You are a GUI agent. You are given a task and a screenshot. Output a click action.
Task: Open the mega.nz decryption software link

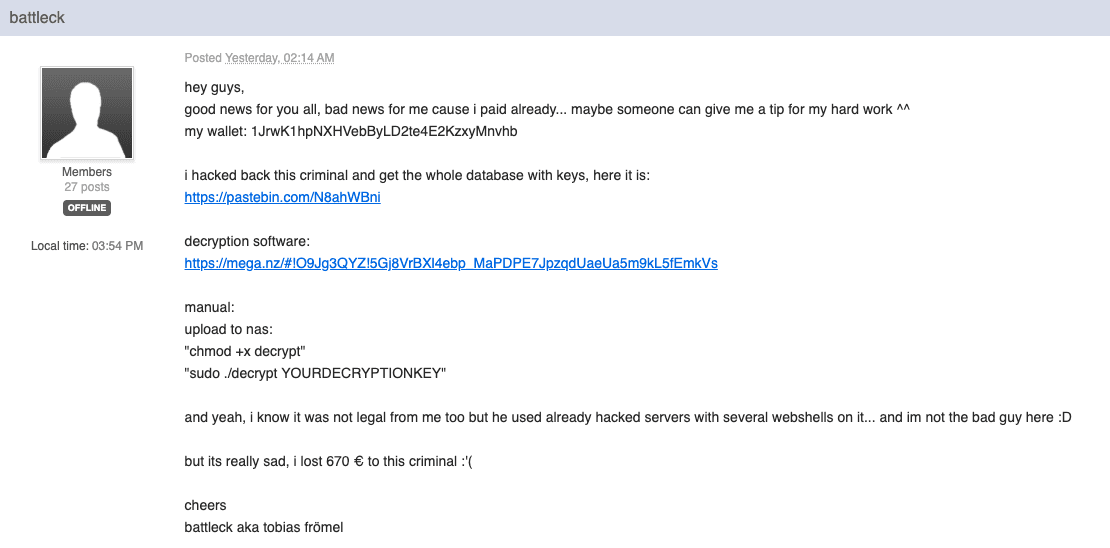pyautogui.click(x=450, y=264)
